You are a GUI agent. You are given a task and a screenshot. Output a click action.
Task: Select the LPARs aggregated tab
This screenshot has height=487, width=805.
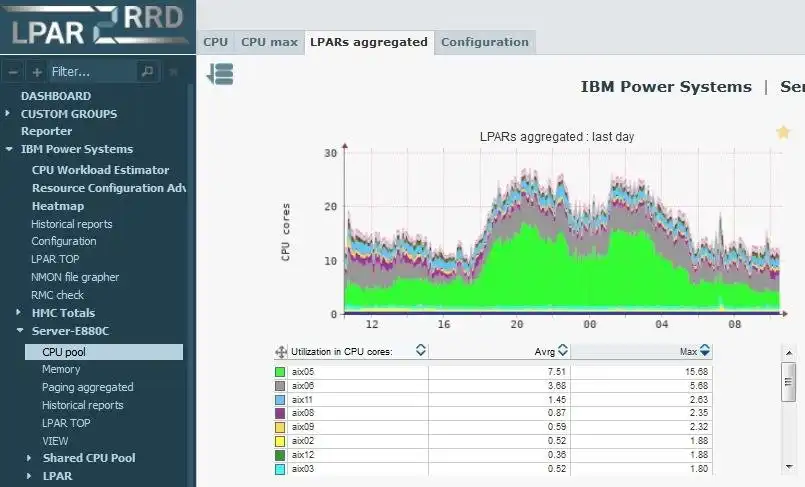coord(369,42)
